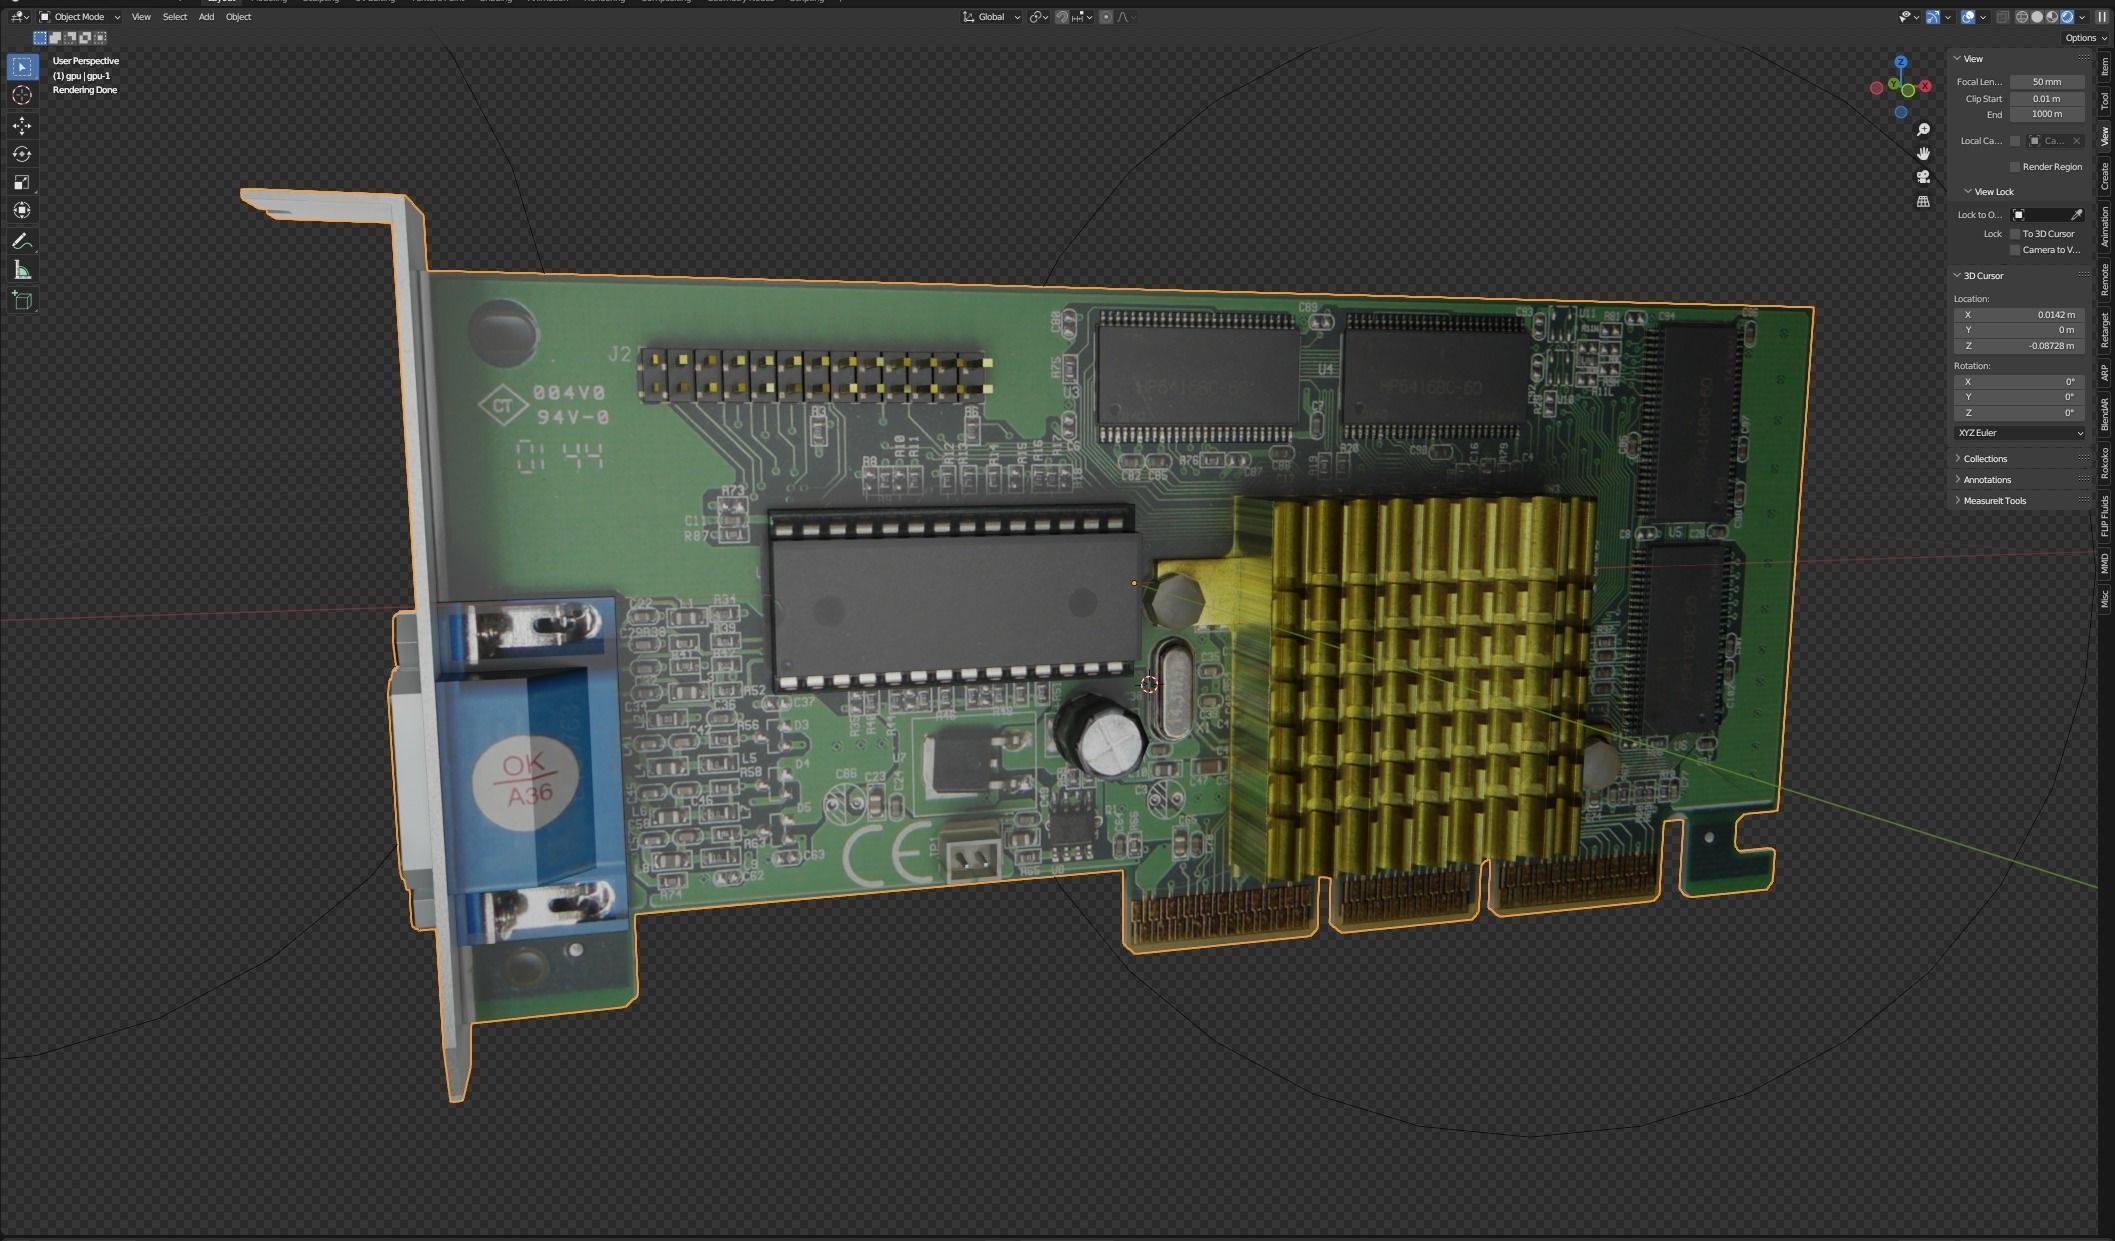Select the Scale tool
The width and height of the screenshot is (2115, 1241).
20,182
